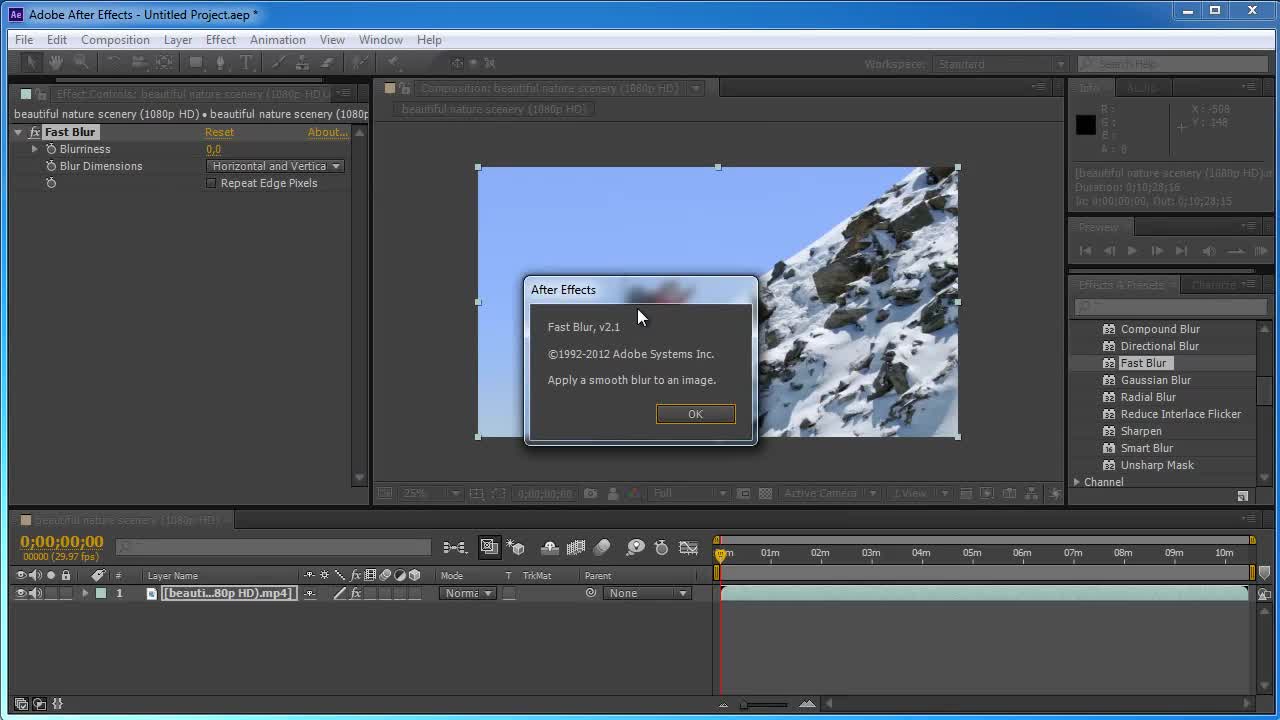Click the Blurriness stopwatch icon
Viewport: 1280px width, 720px height.
(51, 149)
